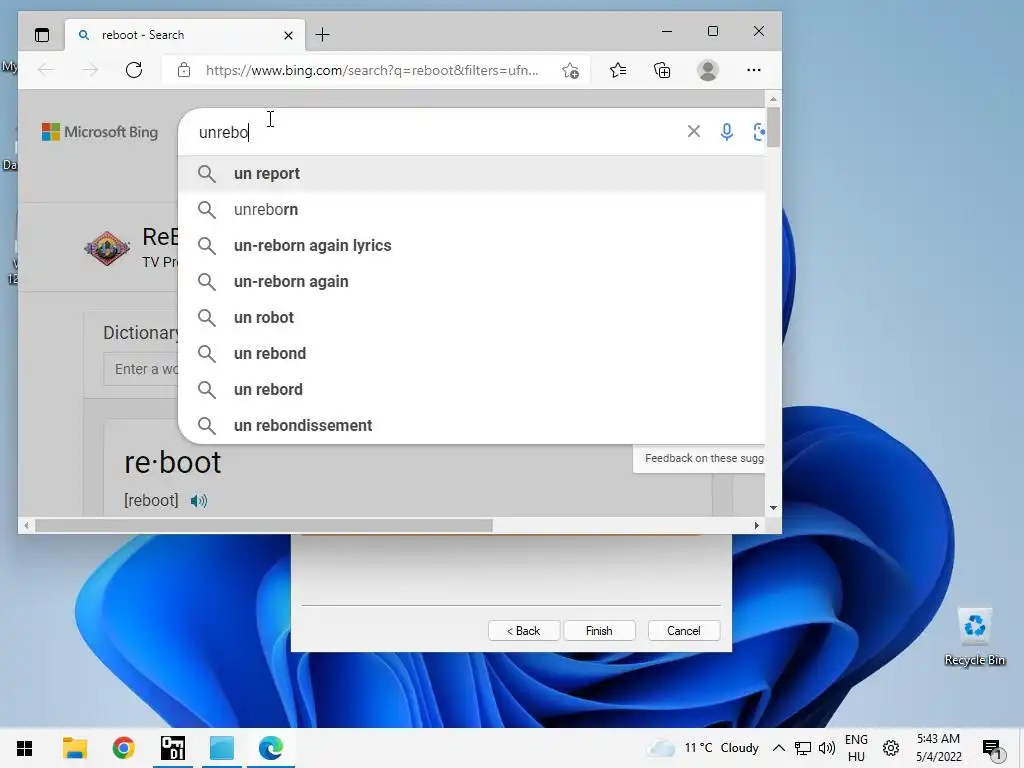Click the horizontal scrollbar right arrow
1024x768 pixels.
(x=756, y=526)
